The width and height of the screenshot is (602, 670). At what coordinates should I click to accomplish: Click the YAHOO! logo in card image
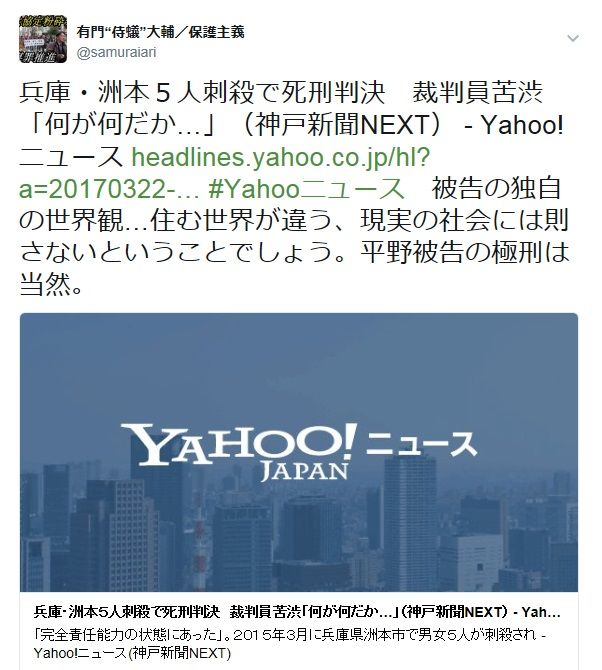[x=238, y=444]
